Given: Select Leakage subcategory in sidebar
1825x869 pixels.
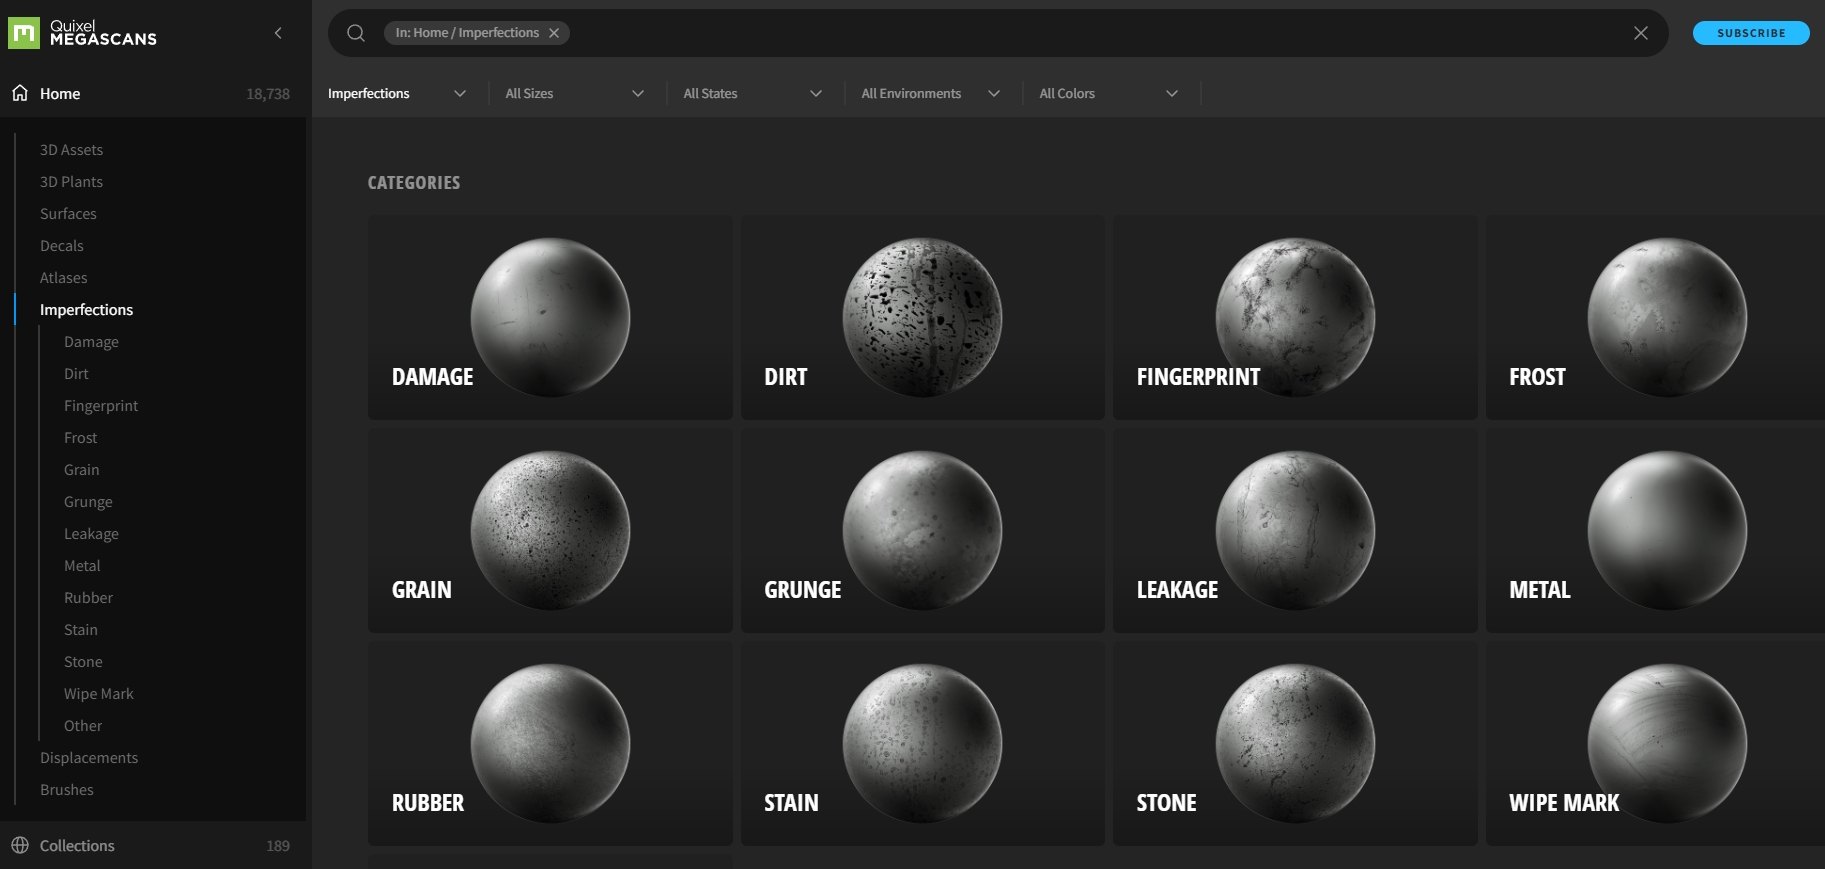Looking at the screenshot, I should tap(91, 533).
